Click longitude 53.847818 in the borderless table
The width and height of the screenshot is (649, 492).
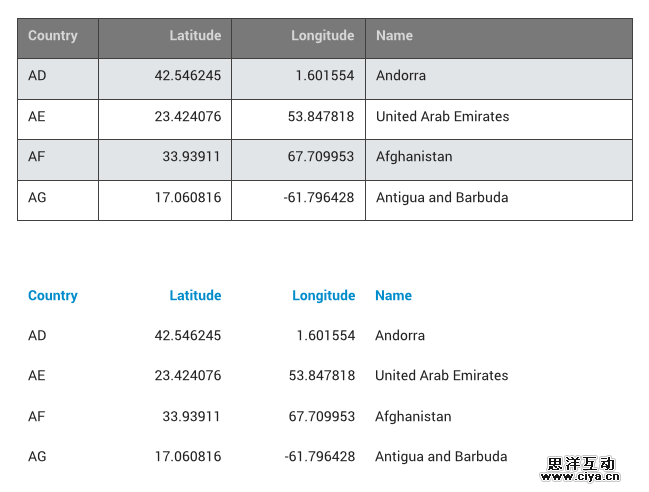point(321,376)
